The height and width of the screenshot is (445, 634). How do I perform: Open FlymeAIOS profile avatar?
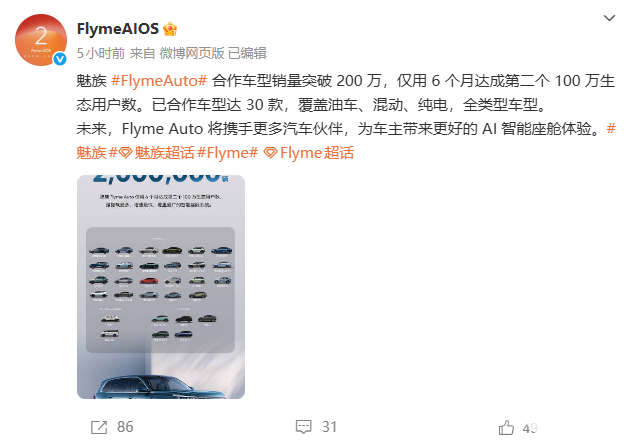[41, 40]
